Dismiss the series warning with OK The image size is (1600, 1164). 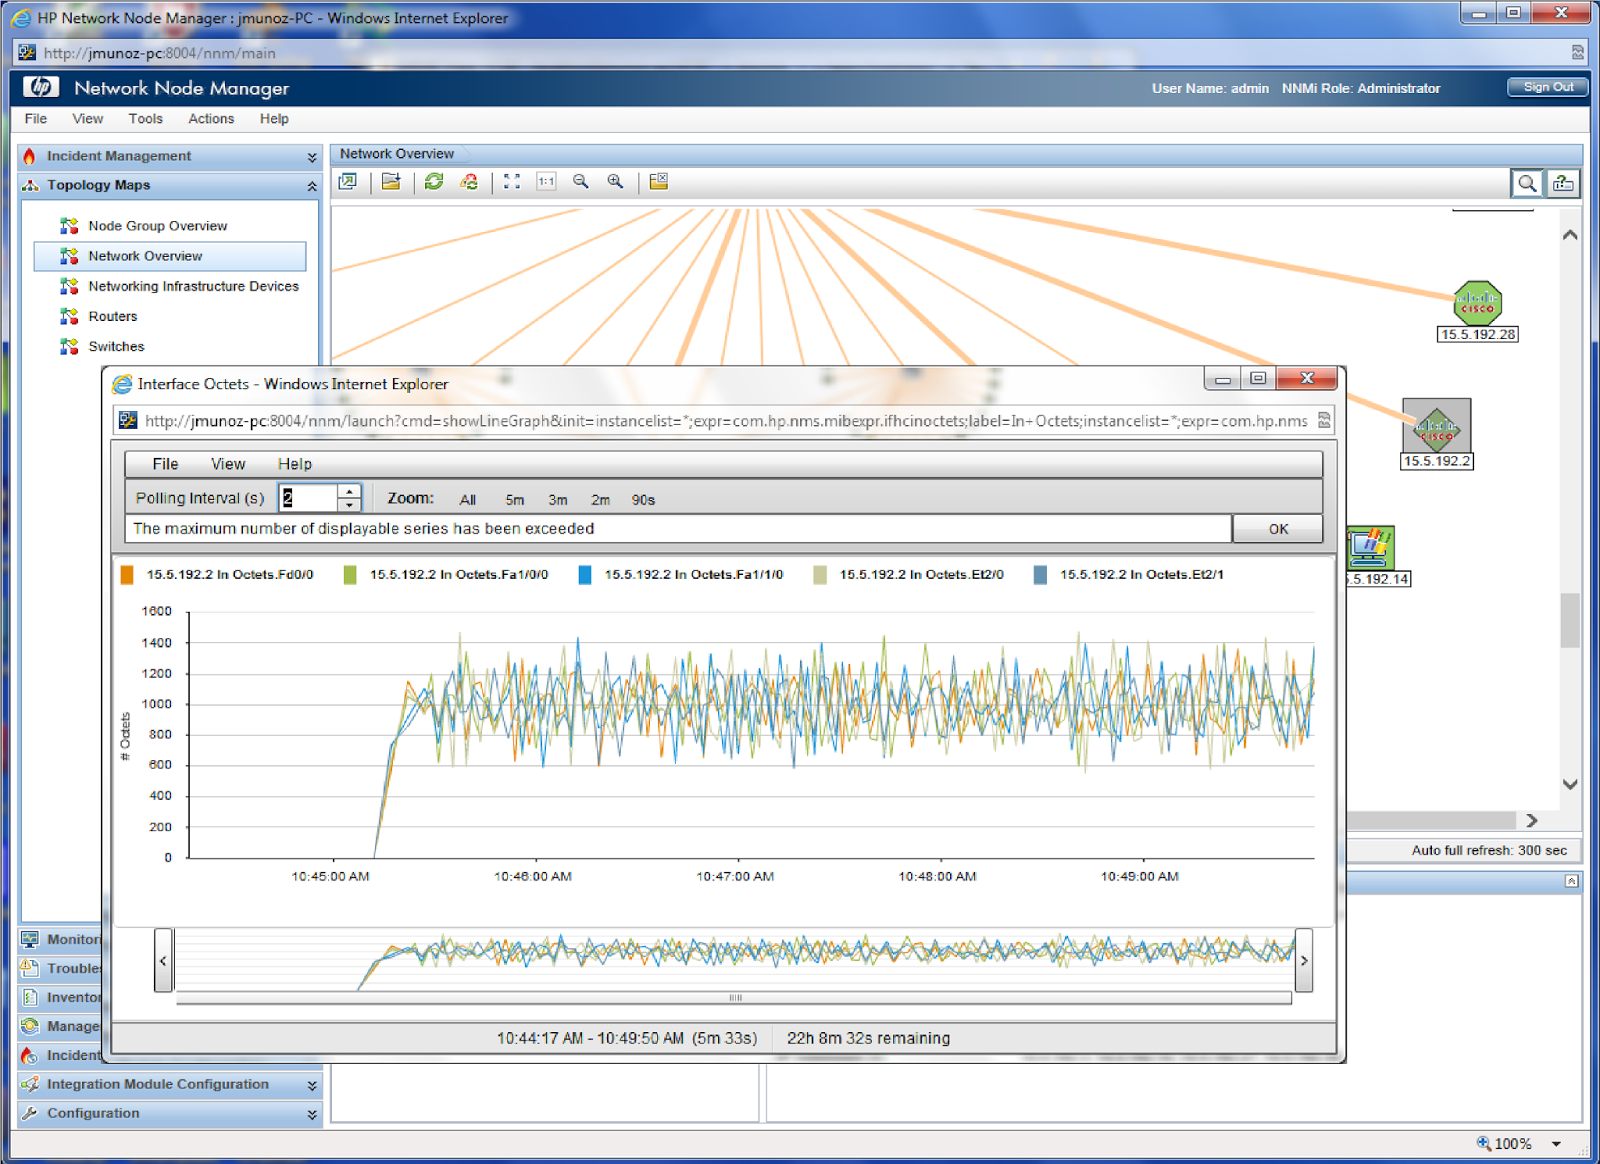1277,528
